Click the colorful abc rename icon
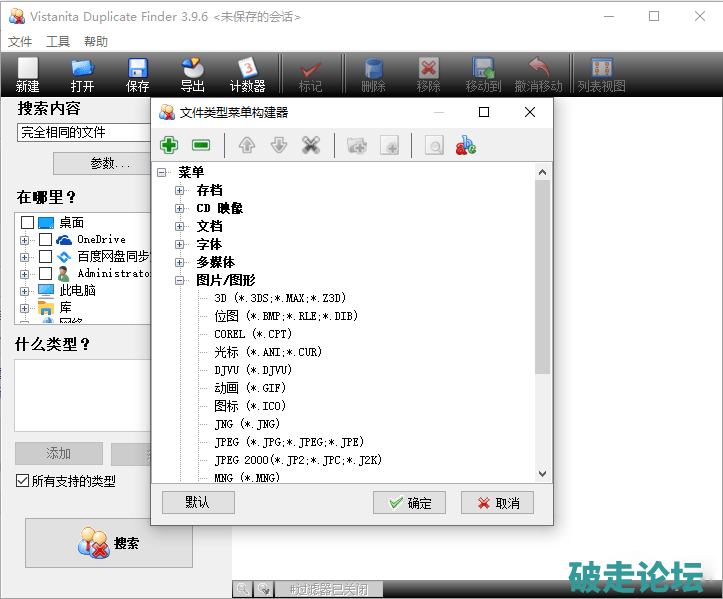This screenshot has width=723, height=599. [465, 145]
